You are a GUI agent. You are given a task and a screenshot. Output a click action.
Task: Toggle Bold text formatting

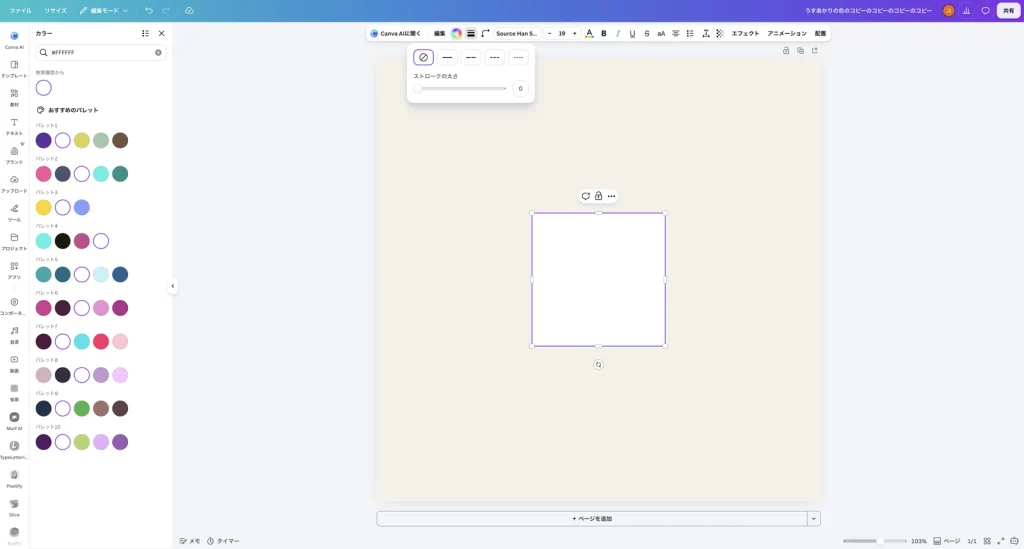click(603, 33)
